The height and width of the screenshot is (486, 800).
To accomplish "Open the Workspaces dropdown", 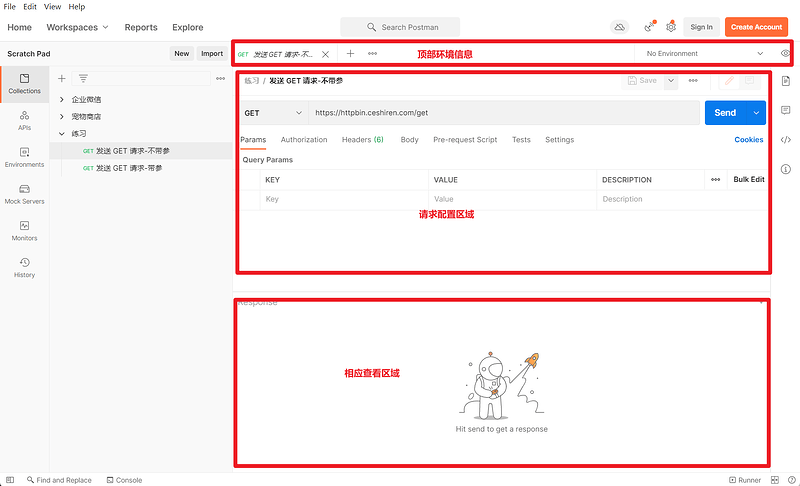I will (77, 27).
